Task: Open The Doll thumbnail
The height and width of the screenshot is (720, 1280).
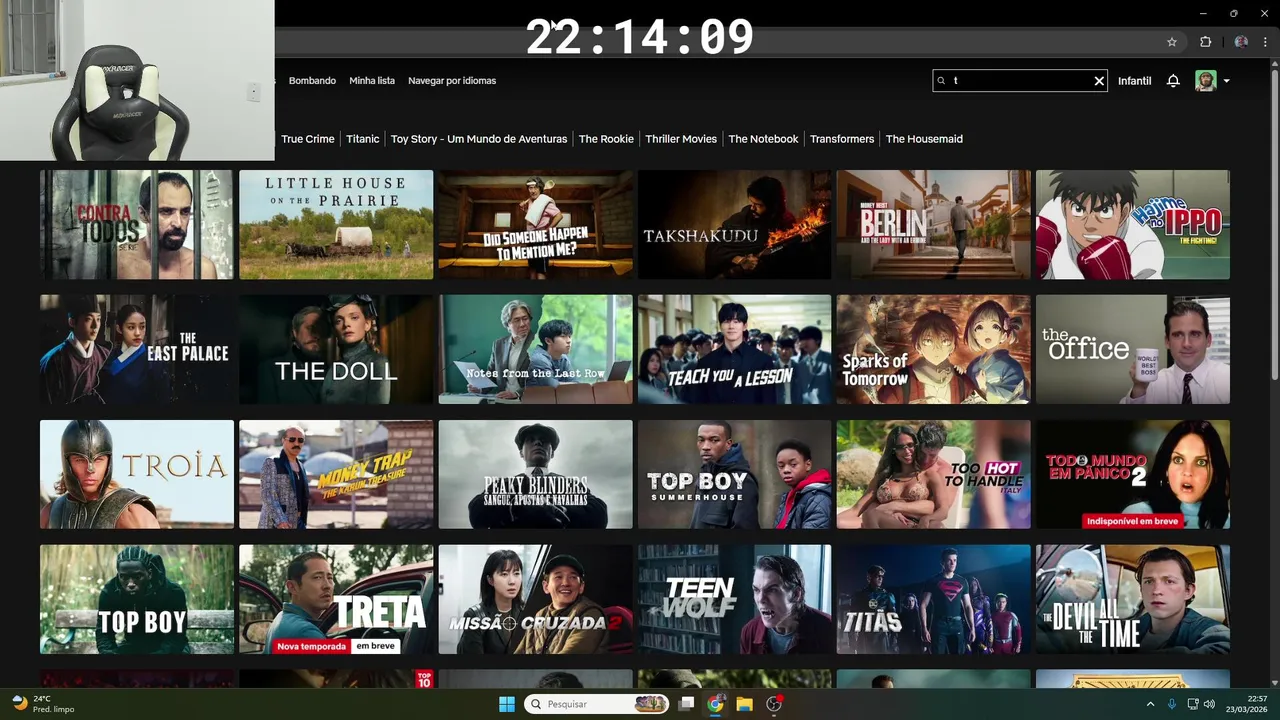Action: tap(336, 349)
